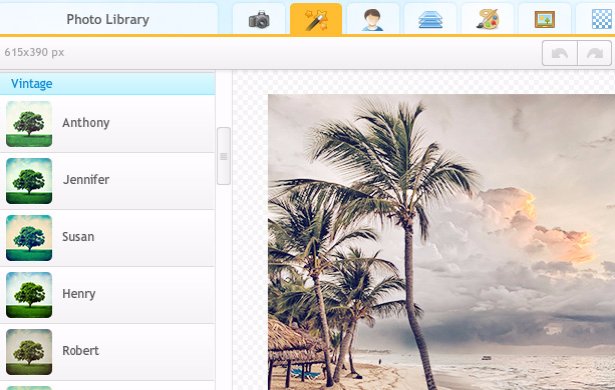Click the palm tree beach photo

(441, 242)
